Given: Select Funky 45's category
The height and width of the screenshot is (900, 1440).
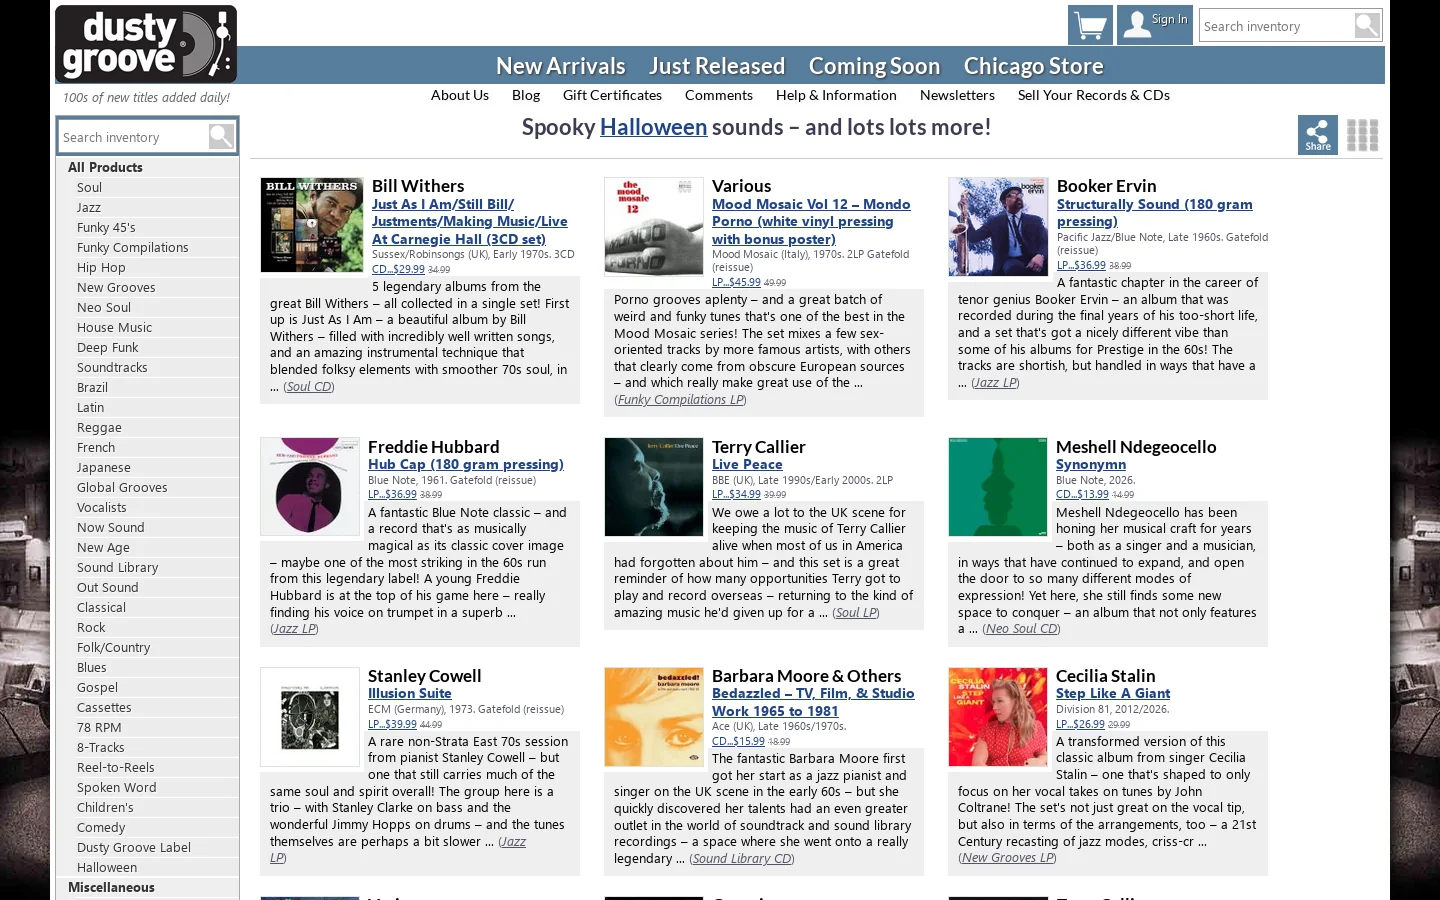Looking at the screenshot, I should pos(106,227).
